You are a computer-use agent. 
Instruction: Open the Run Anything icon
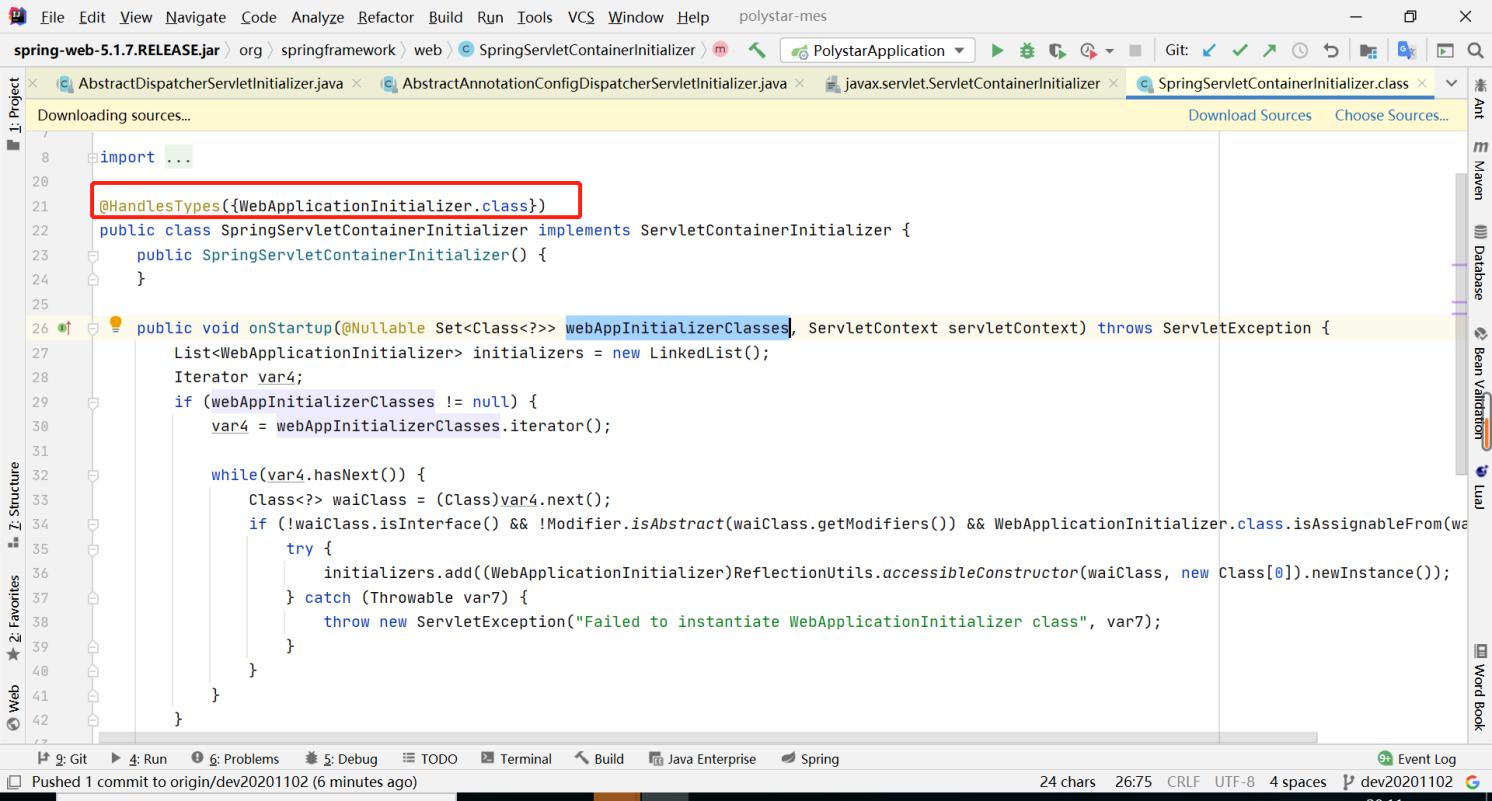click(1445, 50)
